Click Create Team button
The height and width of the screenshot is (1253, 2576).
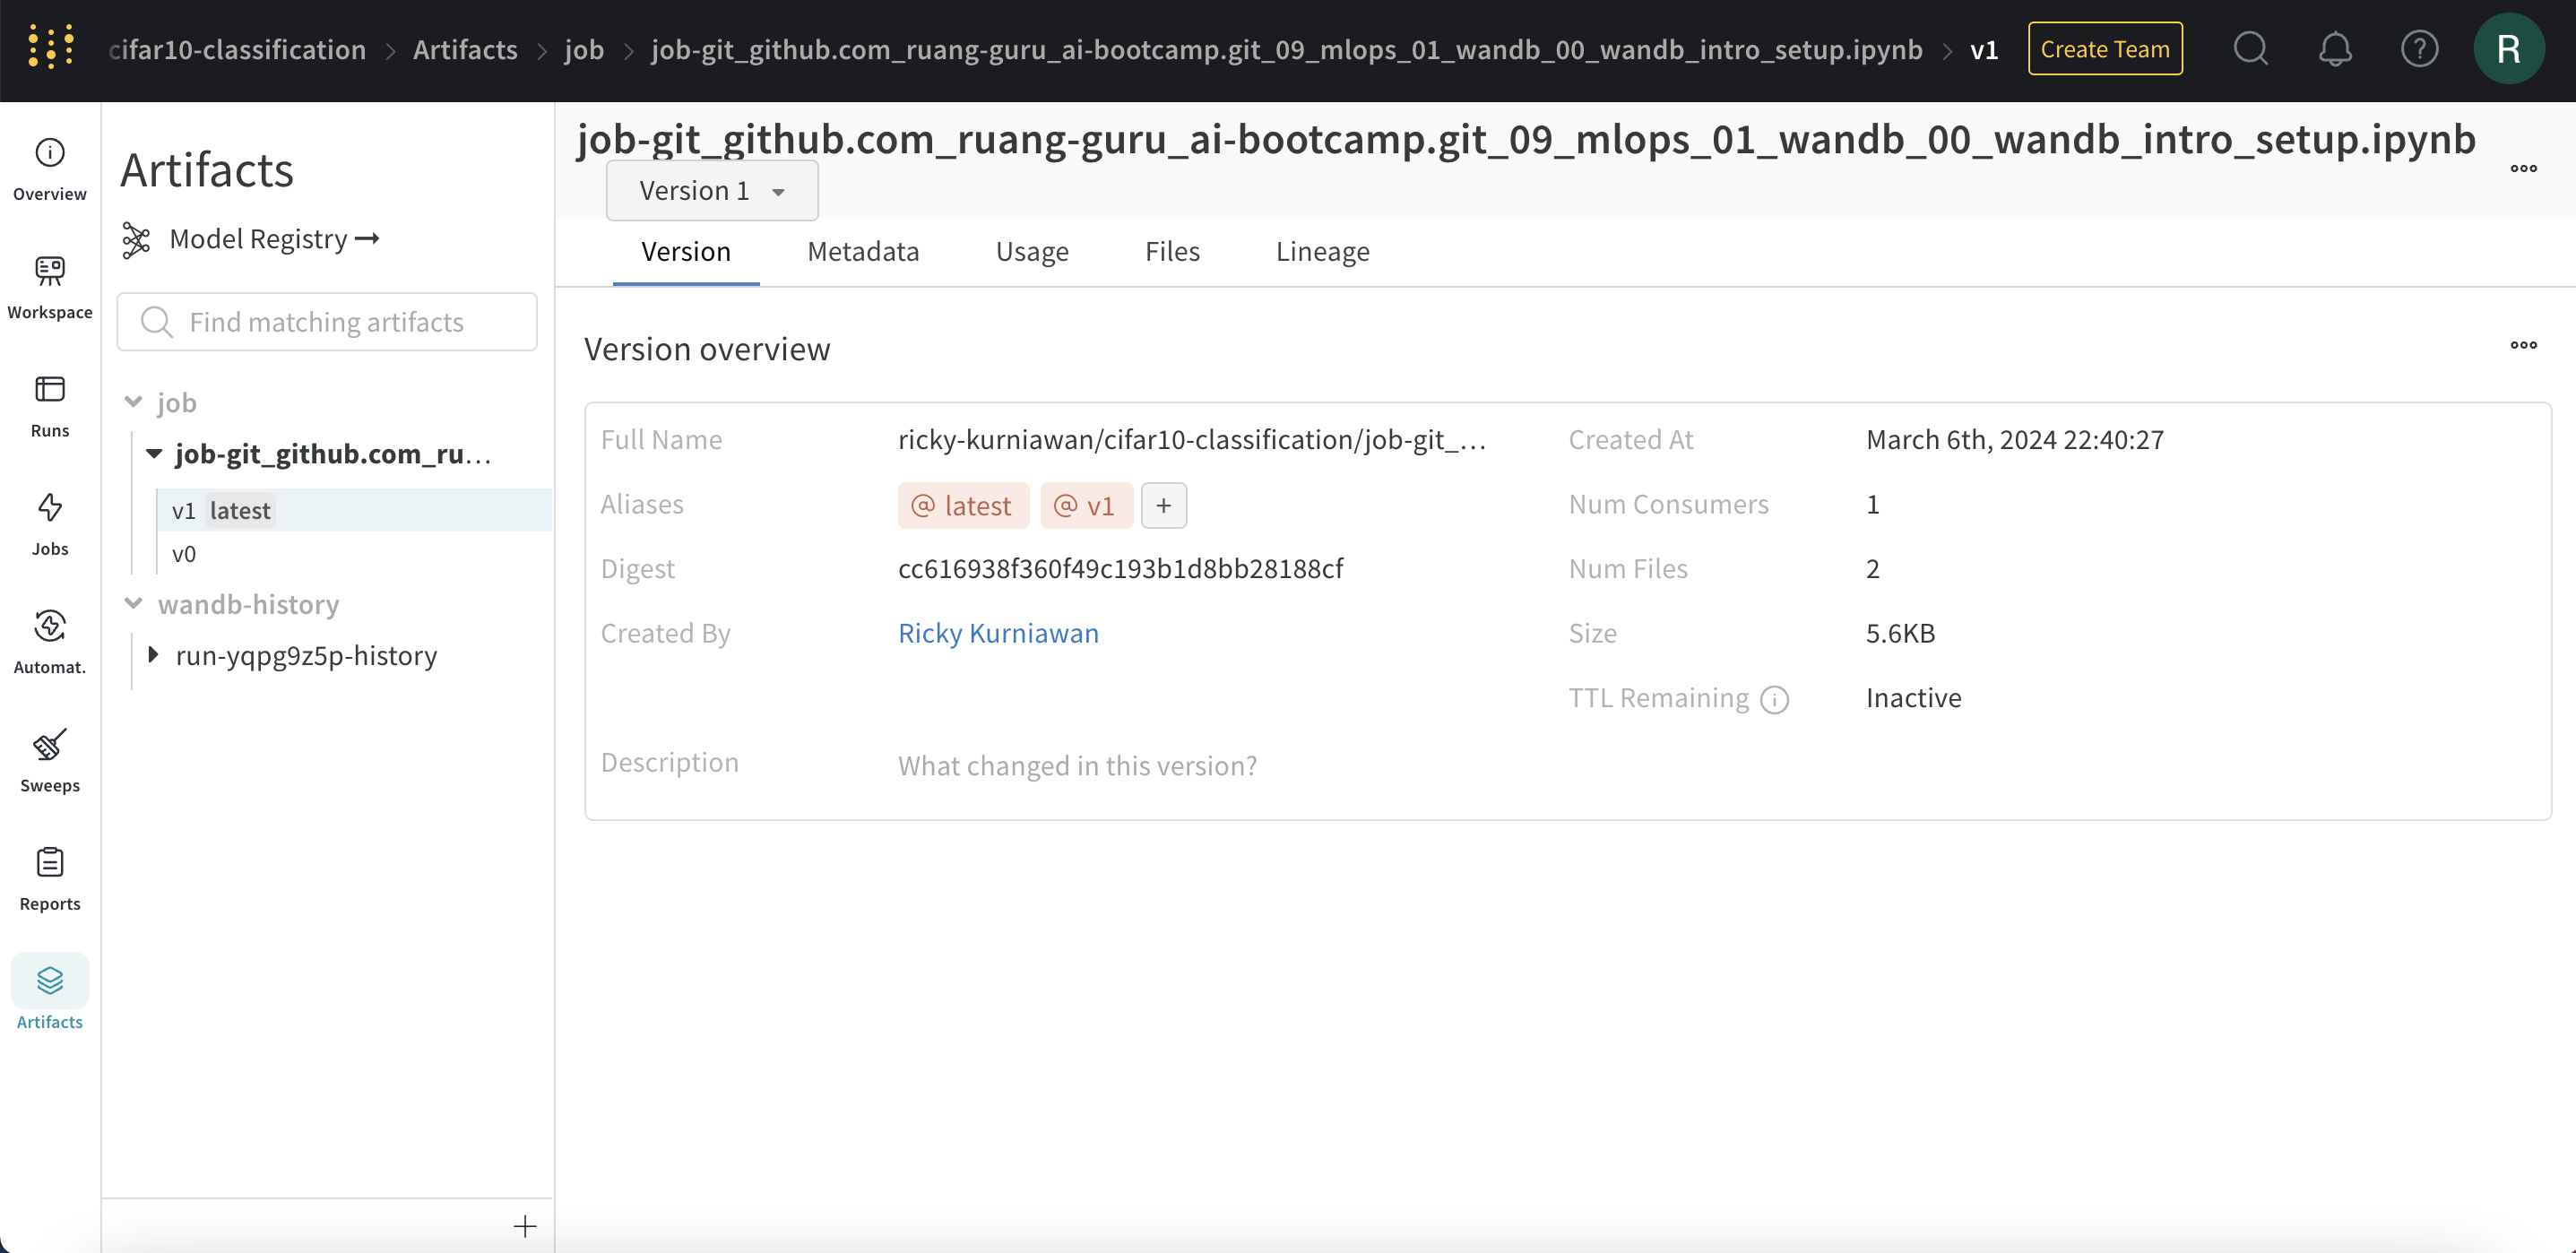coord(2105,48)
